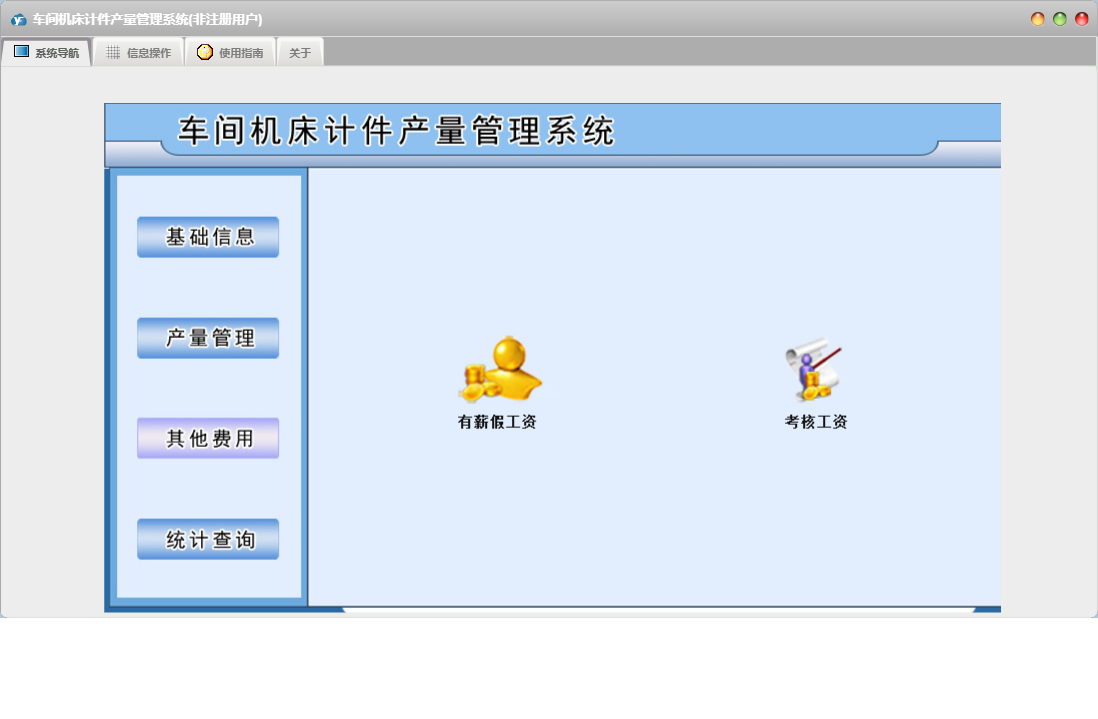Click the 车间机床计件产量管理系统 banner title
Image resolution: width=1098 pixels, height=719 pixels.
pyautogui.click(x=396, y=131)
